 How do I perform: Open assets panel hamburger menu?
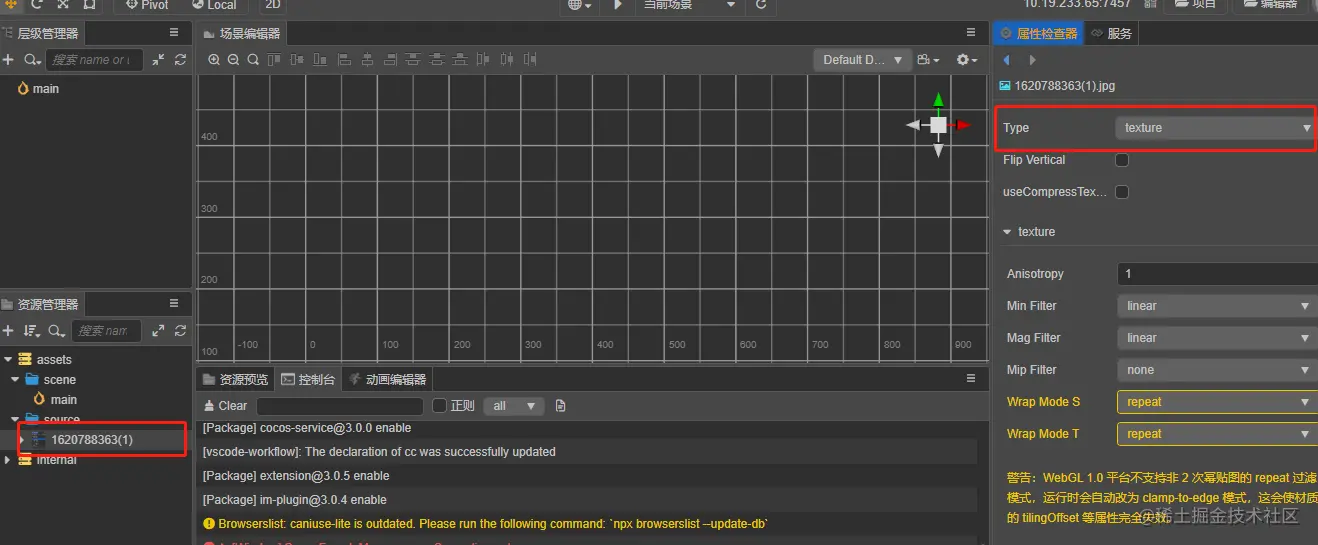pyautogui.click(x=174, y=303)
